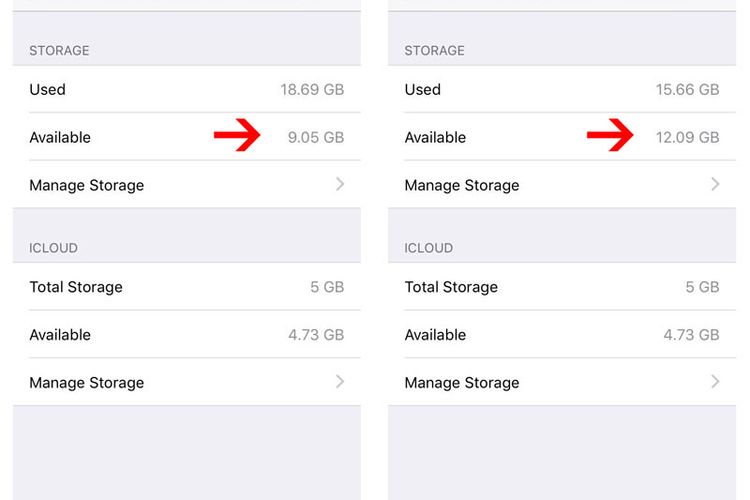Tap right iCloud Available 4.73 GB row

tap(562, 334)
